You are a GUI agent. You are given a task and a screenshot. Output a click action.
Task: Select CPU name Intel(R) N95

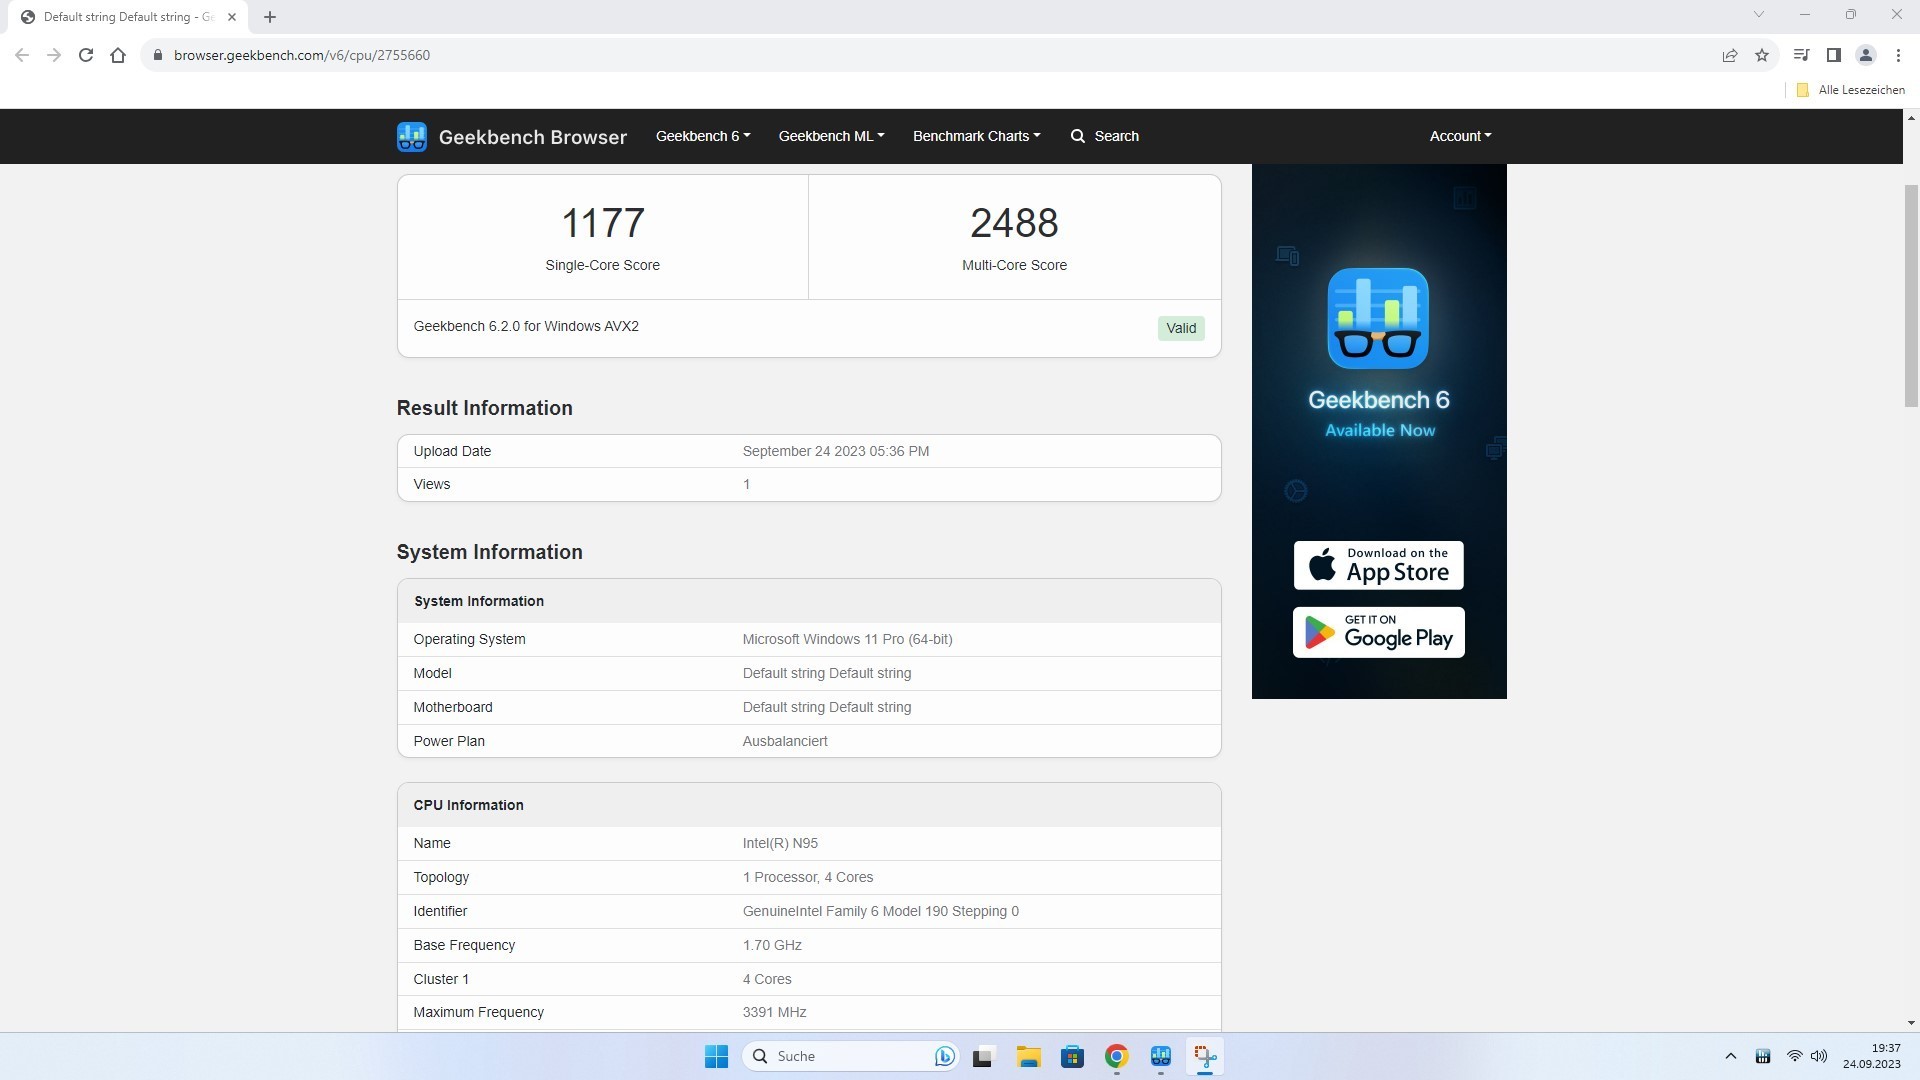pyautogui.click(x=780, y=843)
